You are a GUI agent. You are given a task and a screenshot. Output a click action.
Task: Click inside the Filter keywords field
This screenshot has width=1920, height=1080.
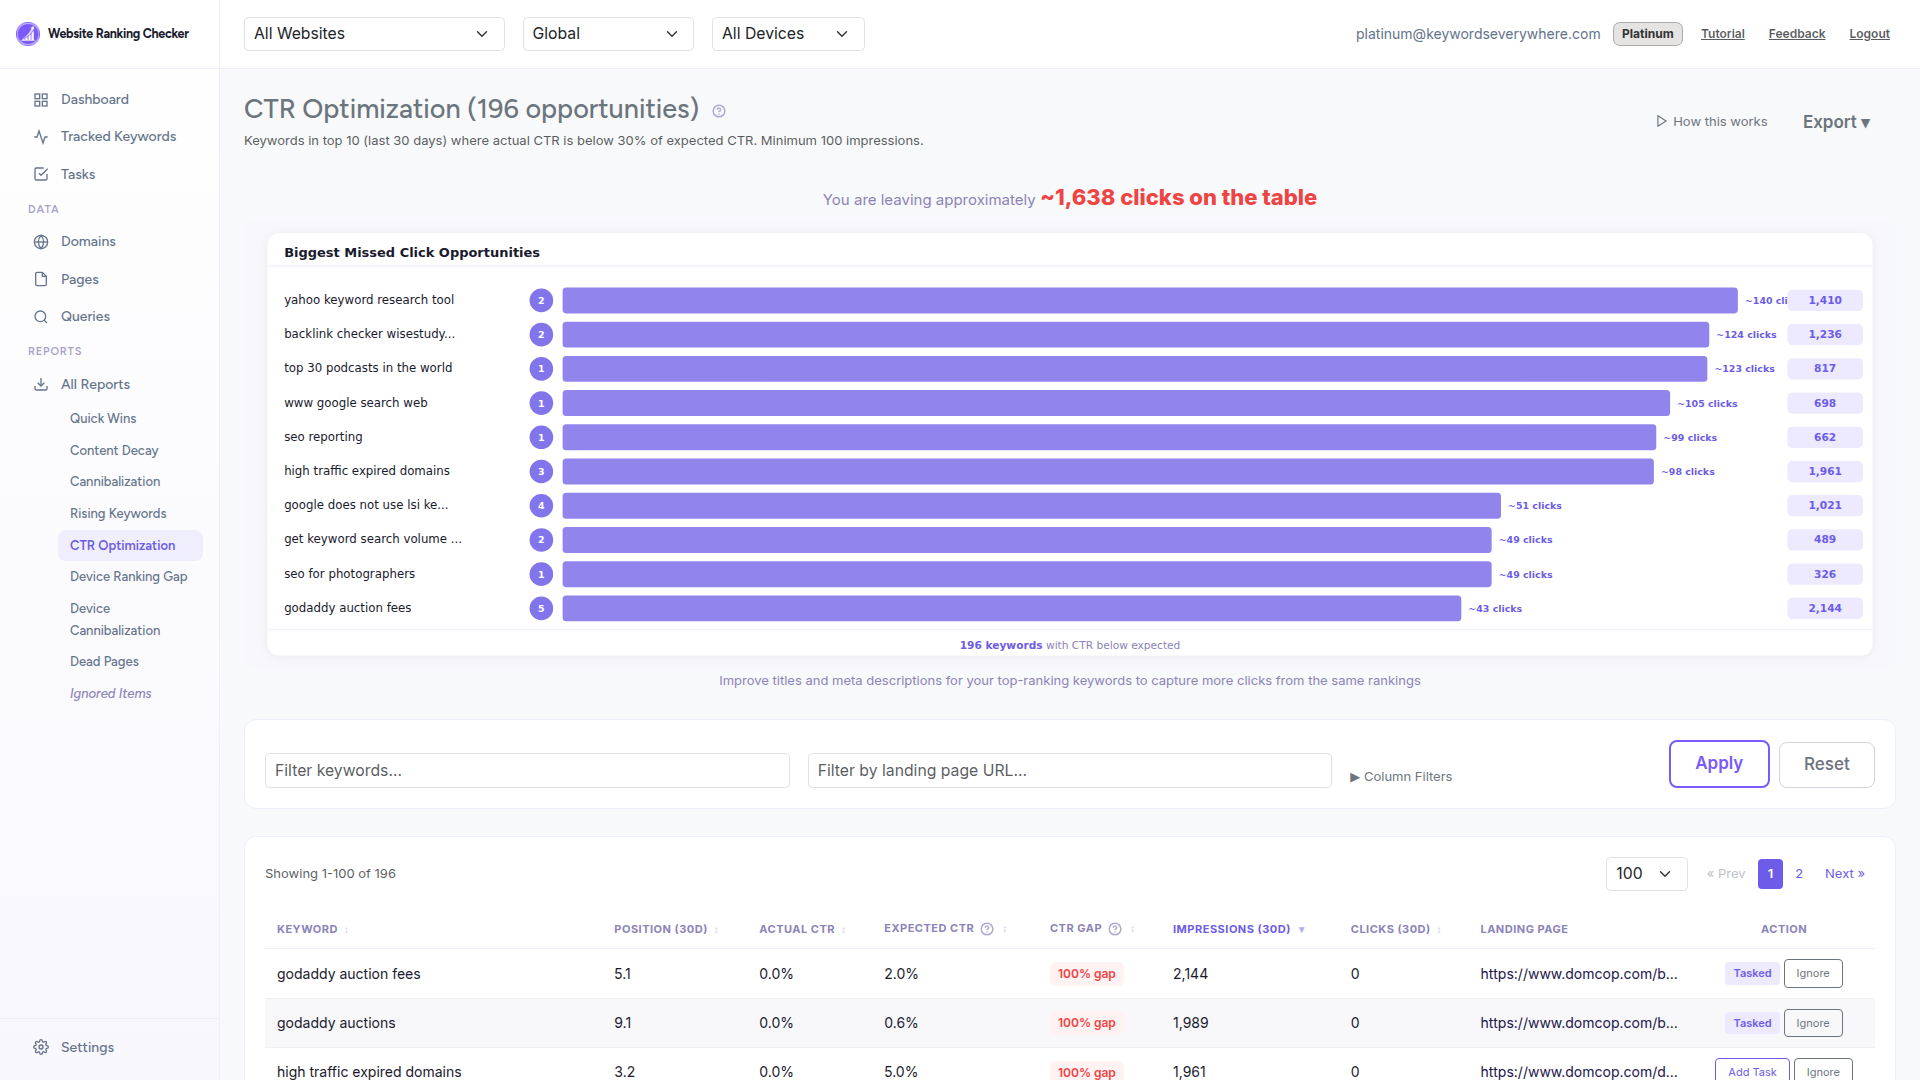pyautogui.click(x=527, y=770)
